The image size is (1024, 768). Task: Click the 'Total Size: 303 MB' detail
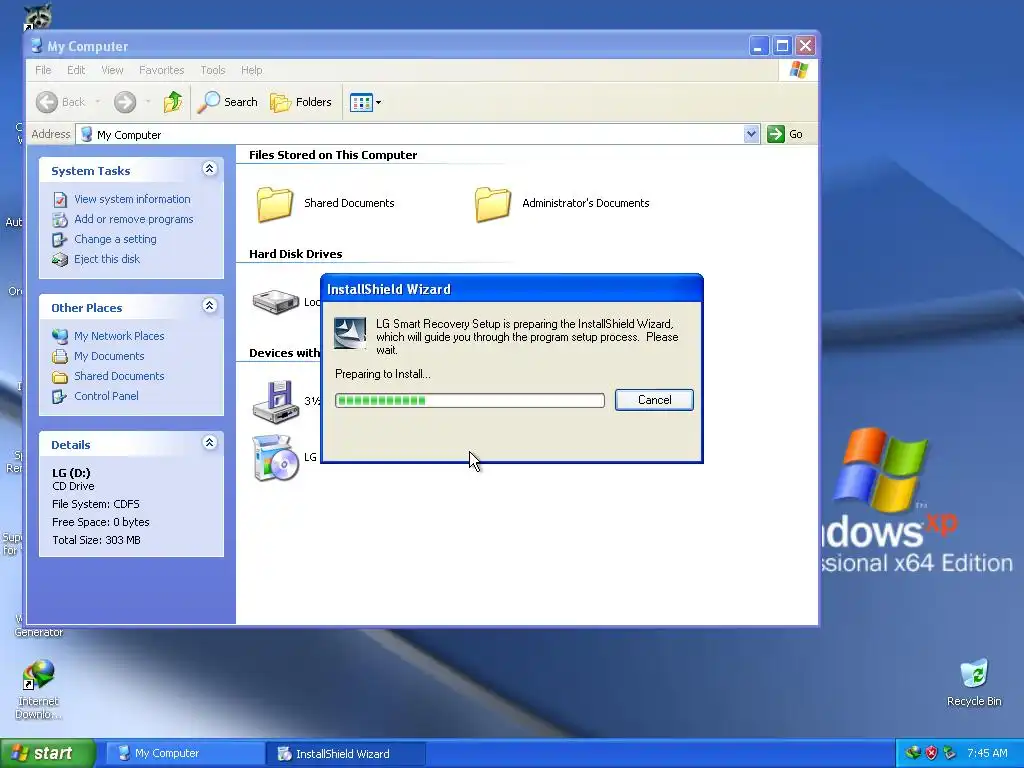tap(96, 540)
